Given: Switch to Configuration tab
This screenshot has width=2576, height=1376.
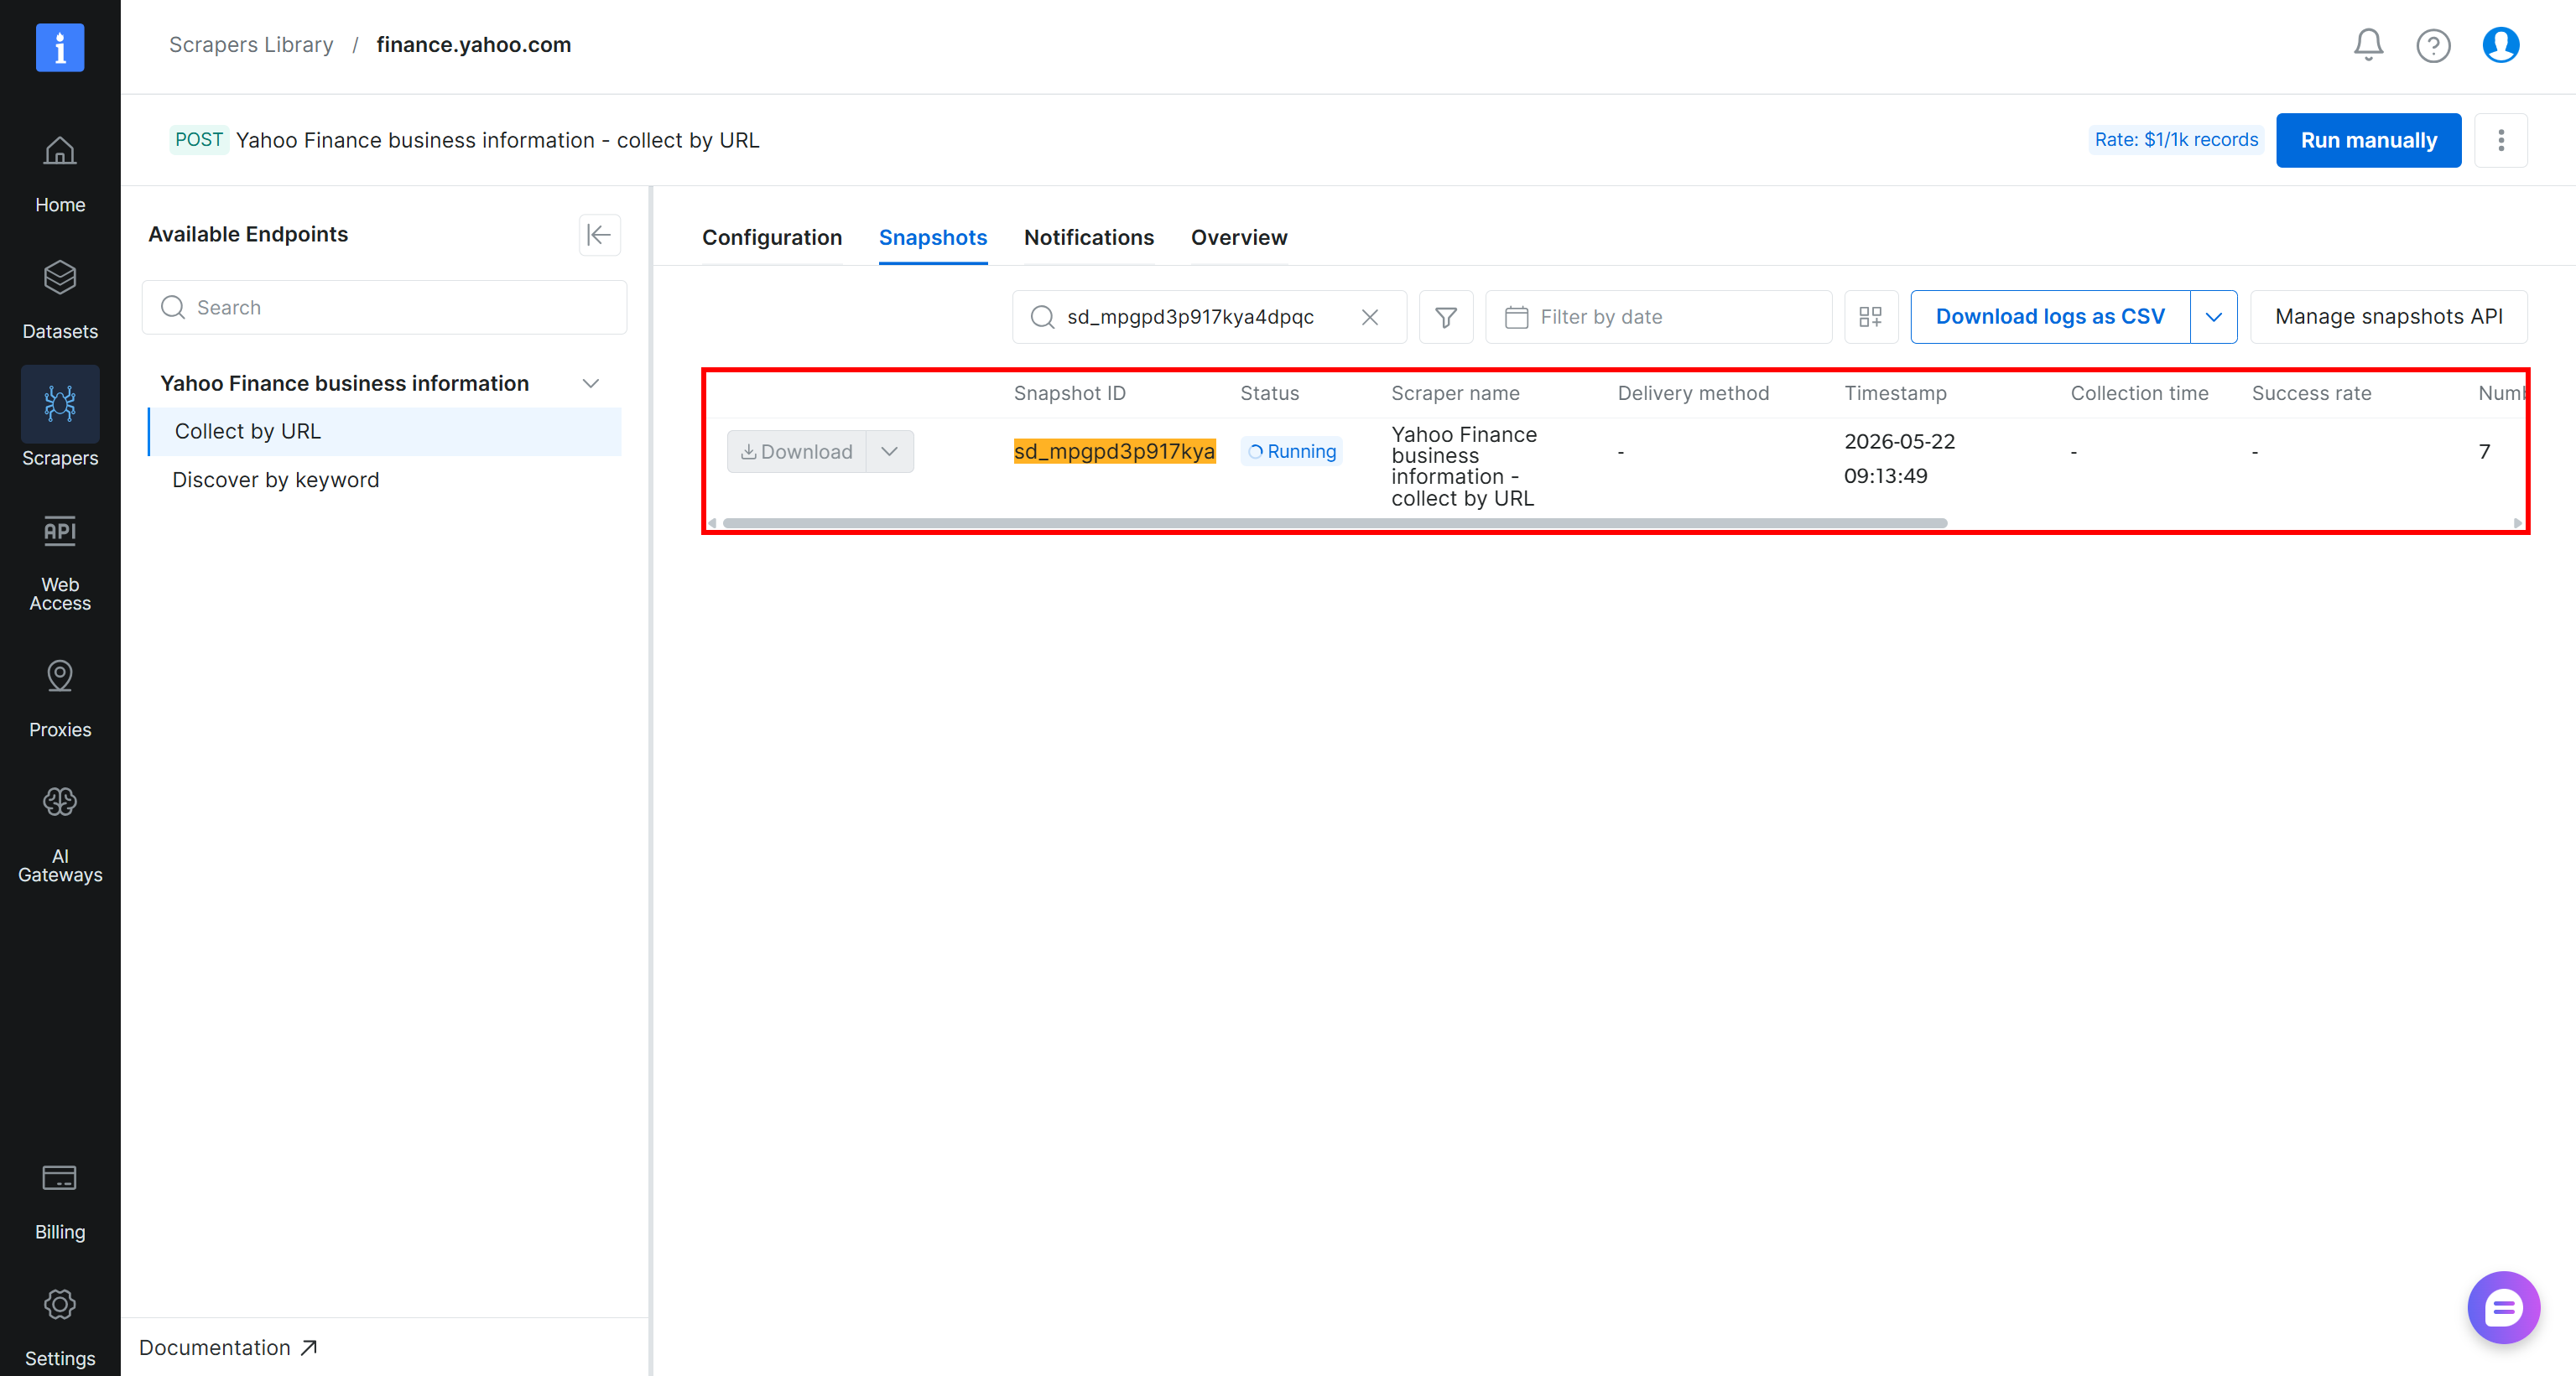Looking at the screenshot, I should tap(772, 238).
